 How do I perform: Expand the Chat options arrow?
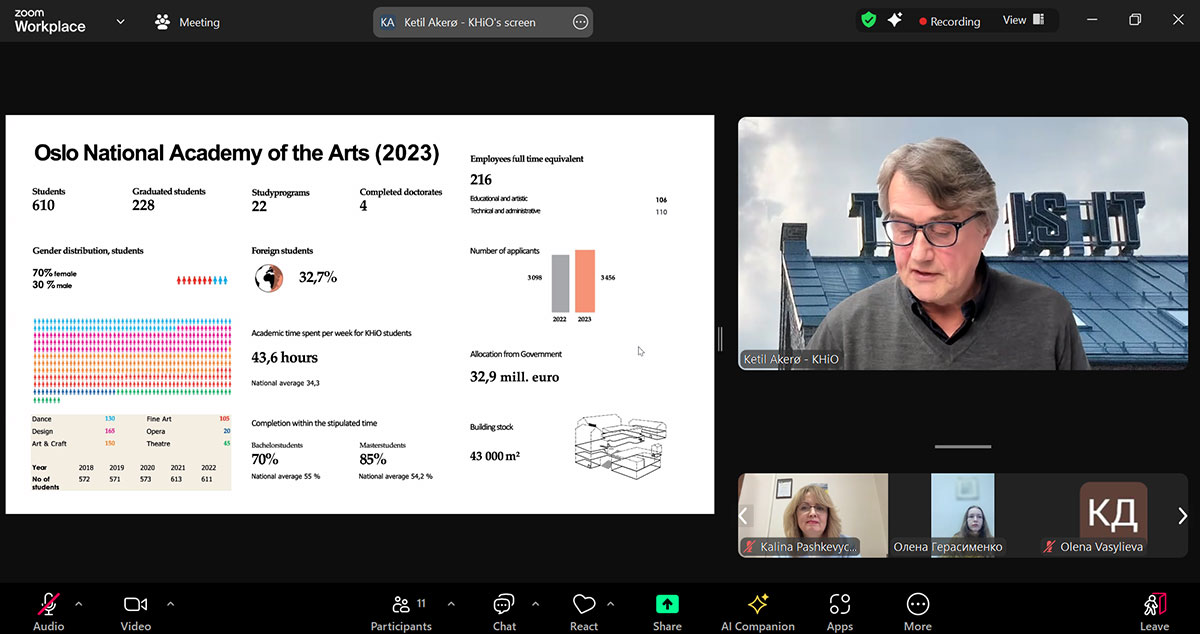pyautogui.click(x=535, y=604)
